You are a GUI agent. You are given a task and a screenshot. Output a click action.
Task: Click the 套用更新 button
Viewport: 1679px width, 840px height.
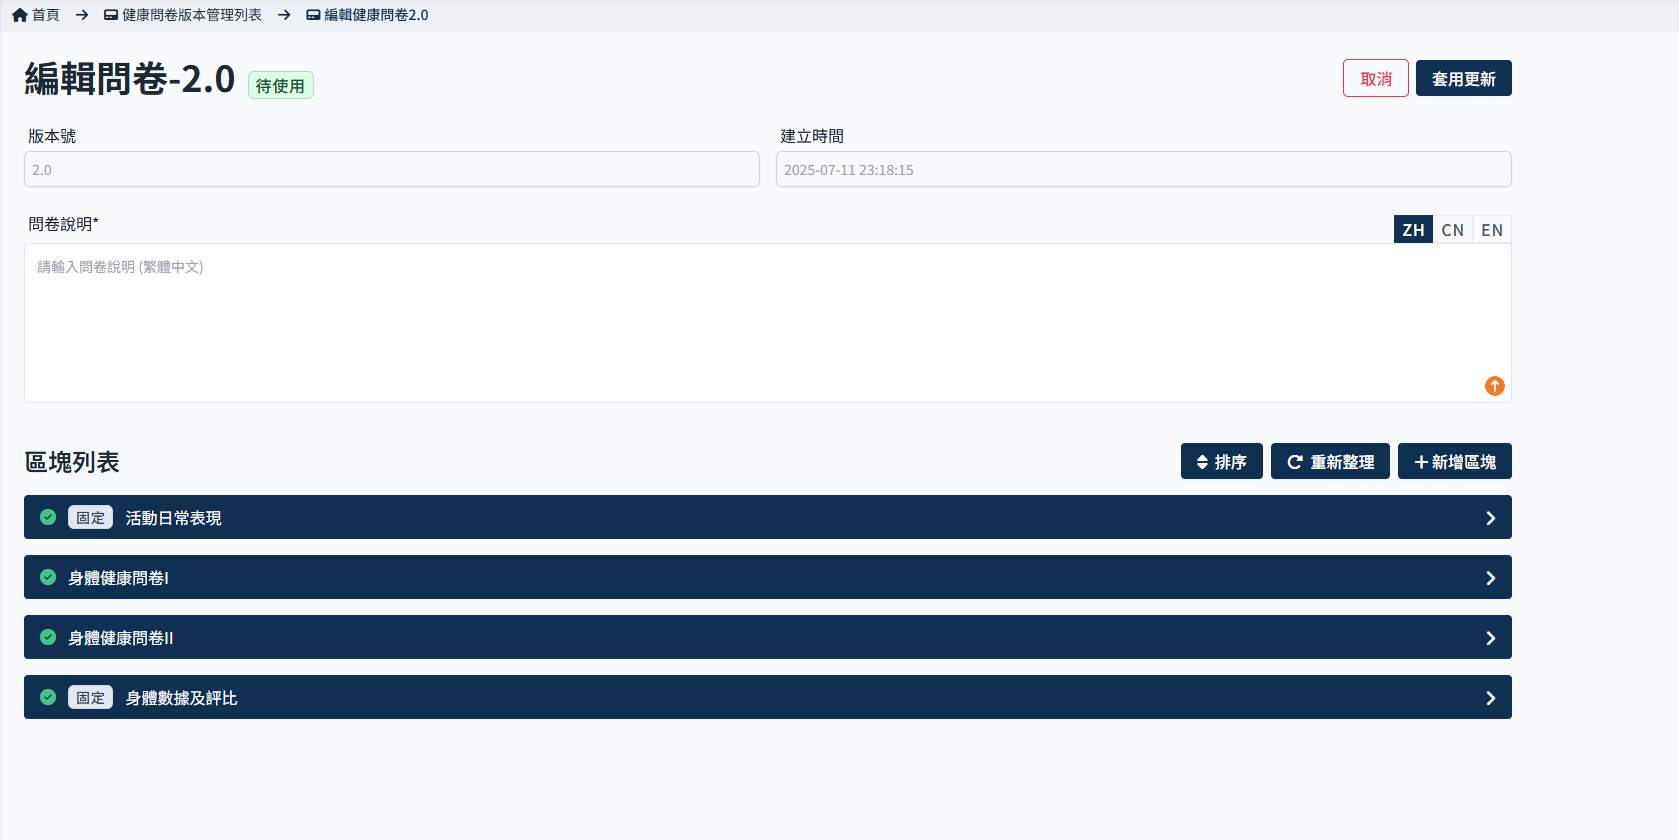[x=1464, y=78]
